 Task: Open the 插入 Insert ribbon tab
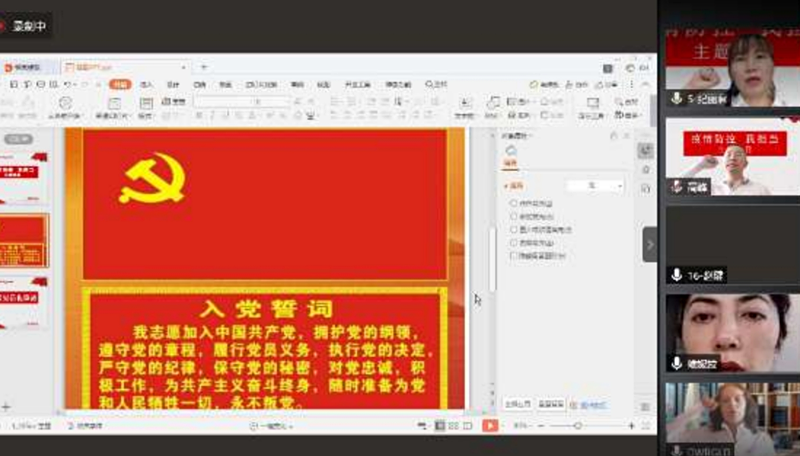coord(146,85)
